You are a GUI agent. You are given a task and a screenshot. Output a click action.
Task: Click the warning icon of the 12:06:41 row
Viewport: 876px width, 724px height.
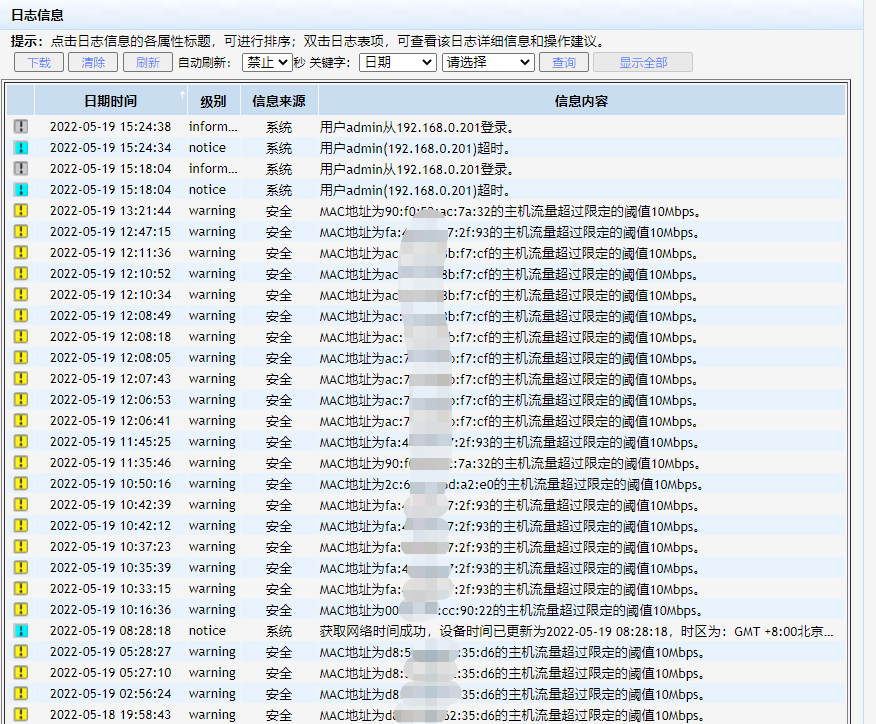click(21, 421)
